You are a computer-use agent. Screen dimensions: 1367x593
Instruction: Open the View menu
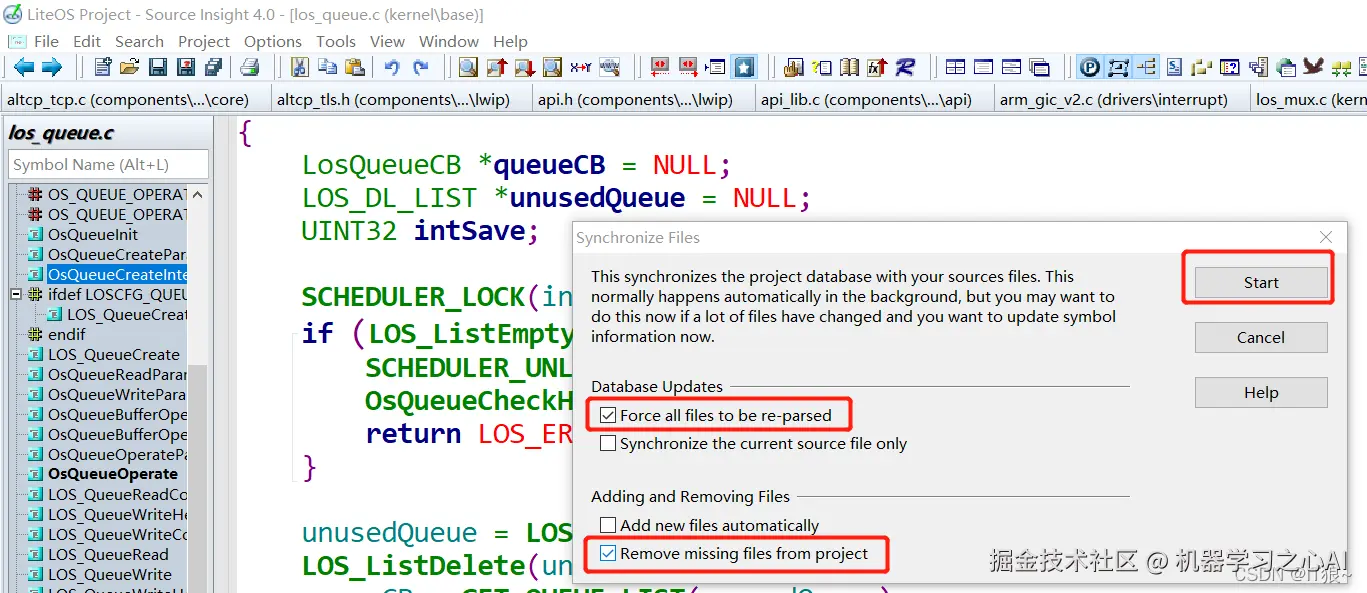pos(387,41)
